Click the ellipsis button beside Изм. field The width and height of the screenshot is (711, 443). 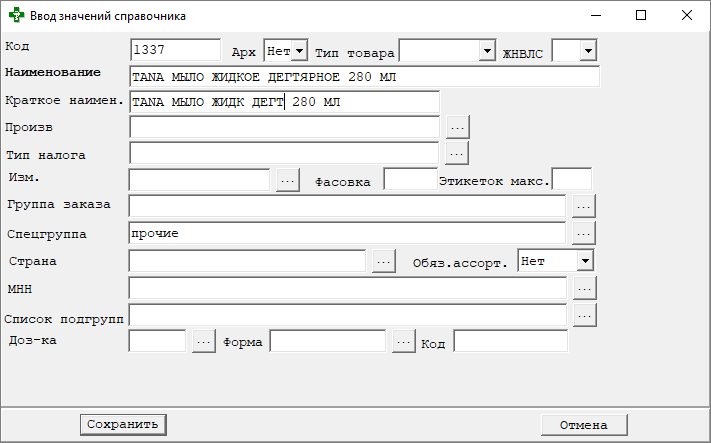click(287, 180)
